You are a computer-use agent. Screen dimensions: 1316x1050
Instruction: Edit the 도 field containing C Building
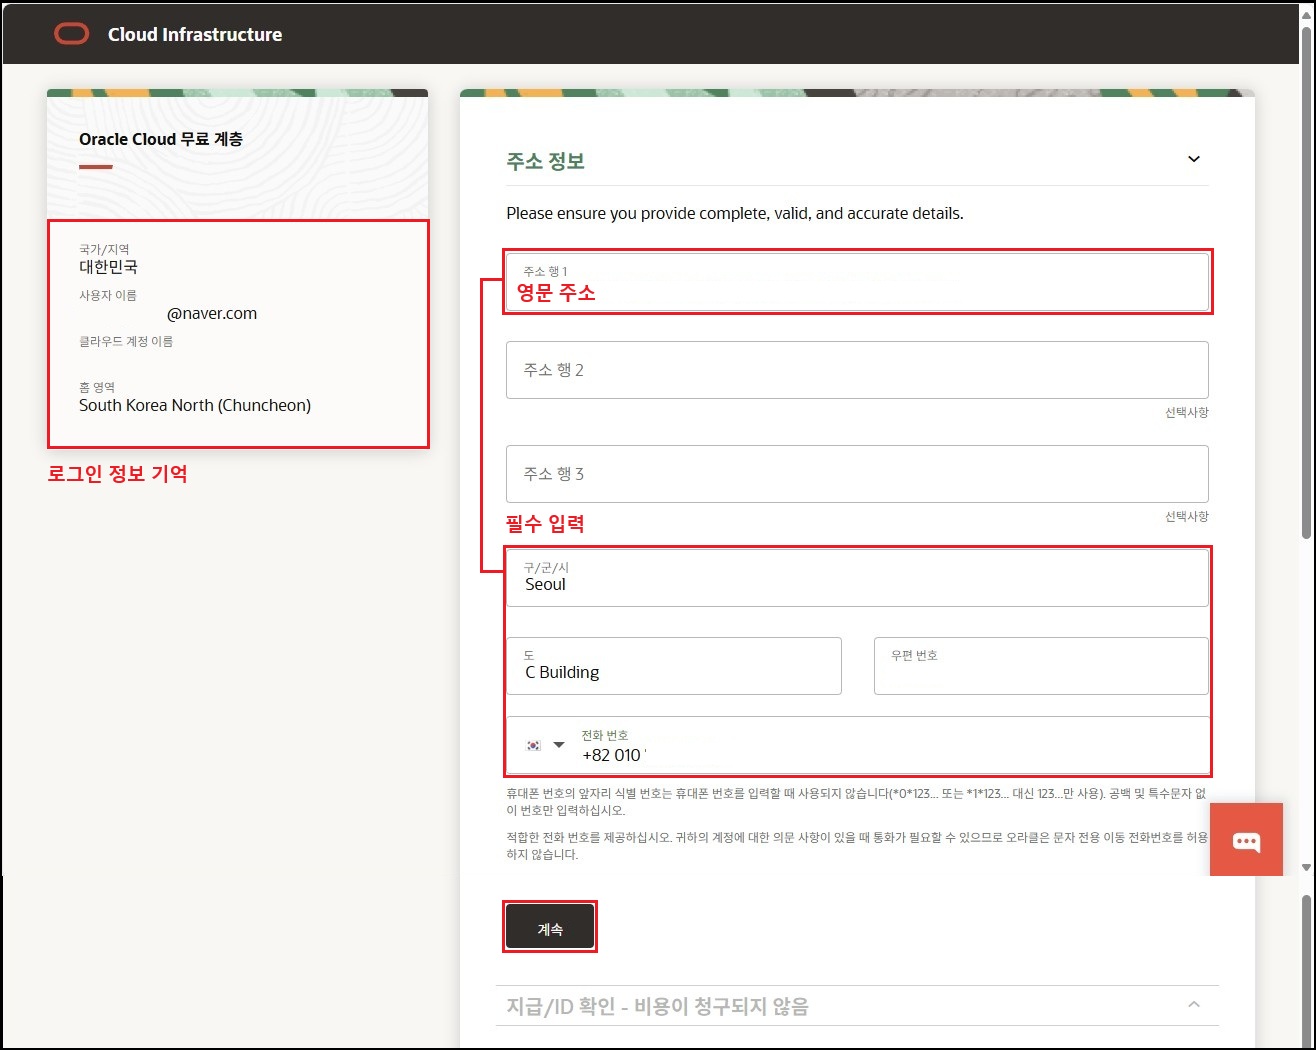coord(674,666)
